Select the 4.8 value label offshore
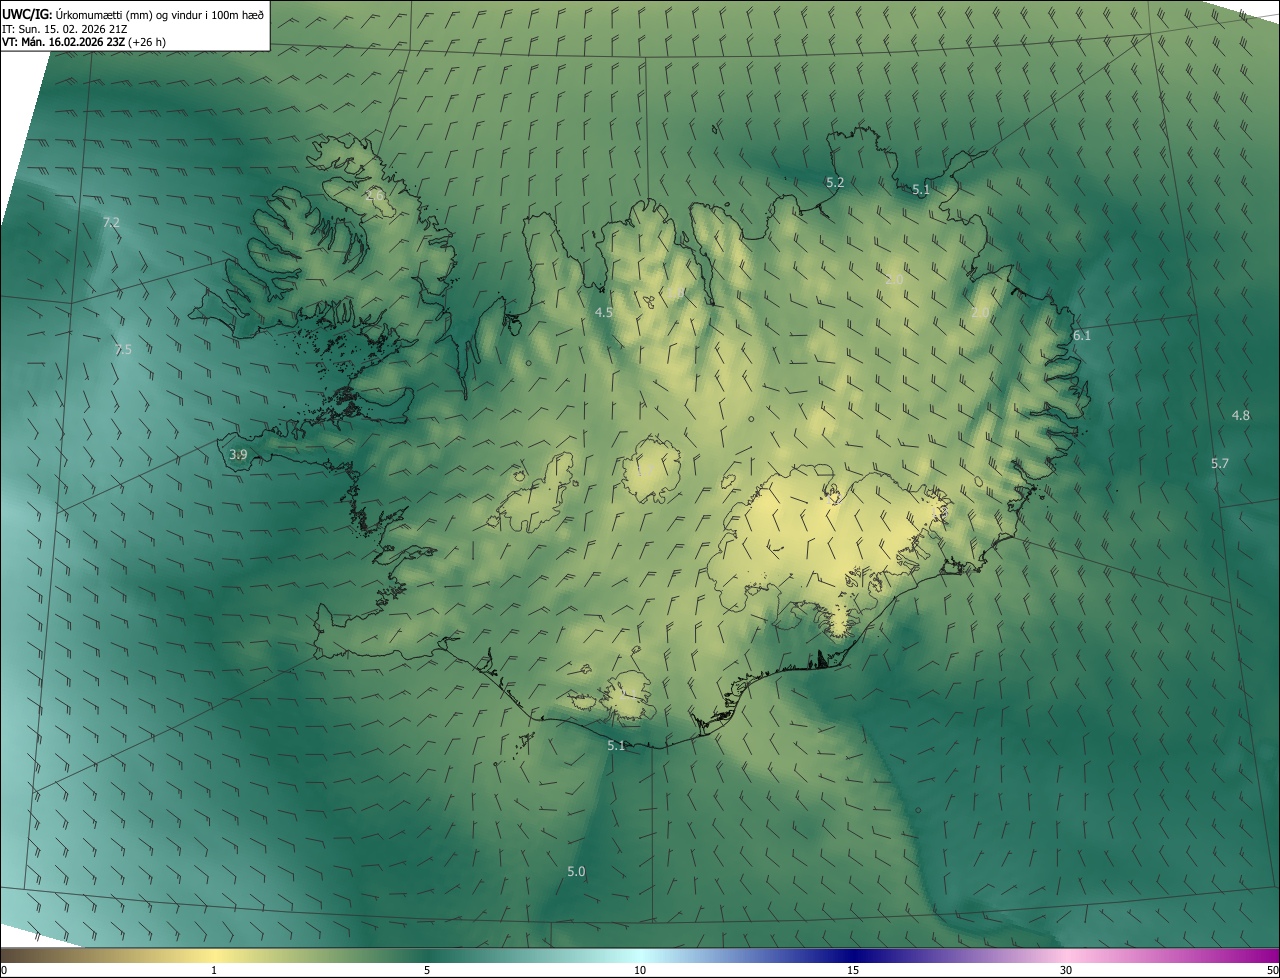 1240,415
